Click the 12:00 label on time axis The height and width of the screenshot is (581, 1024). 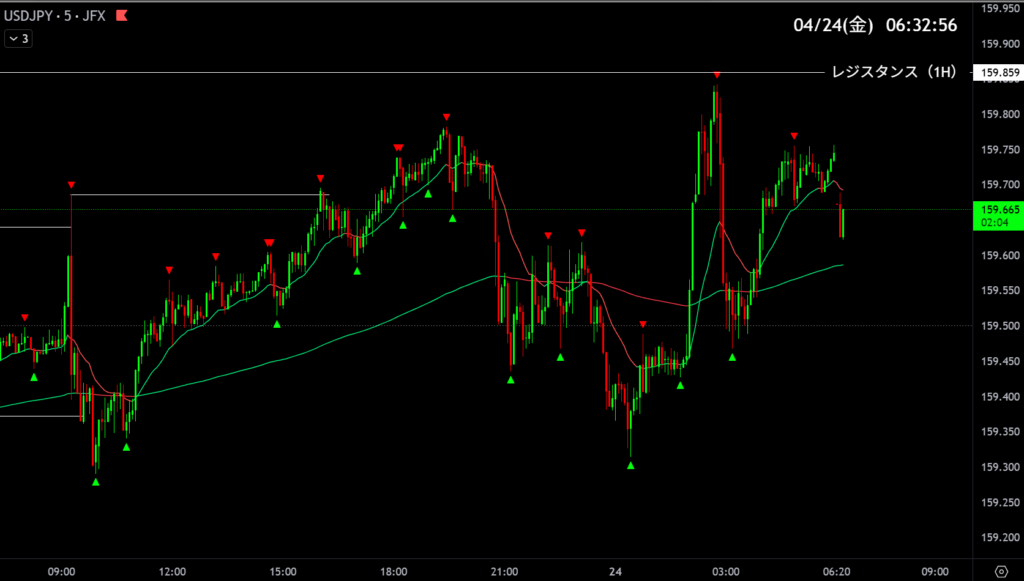(x=172, y=571)
